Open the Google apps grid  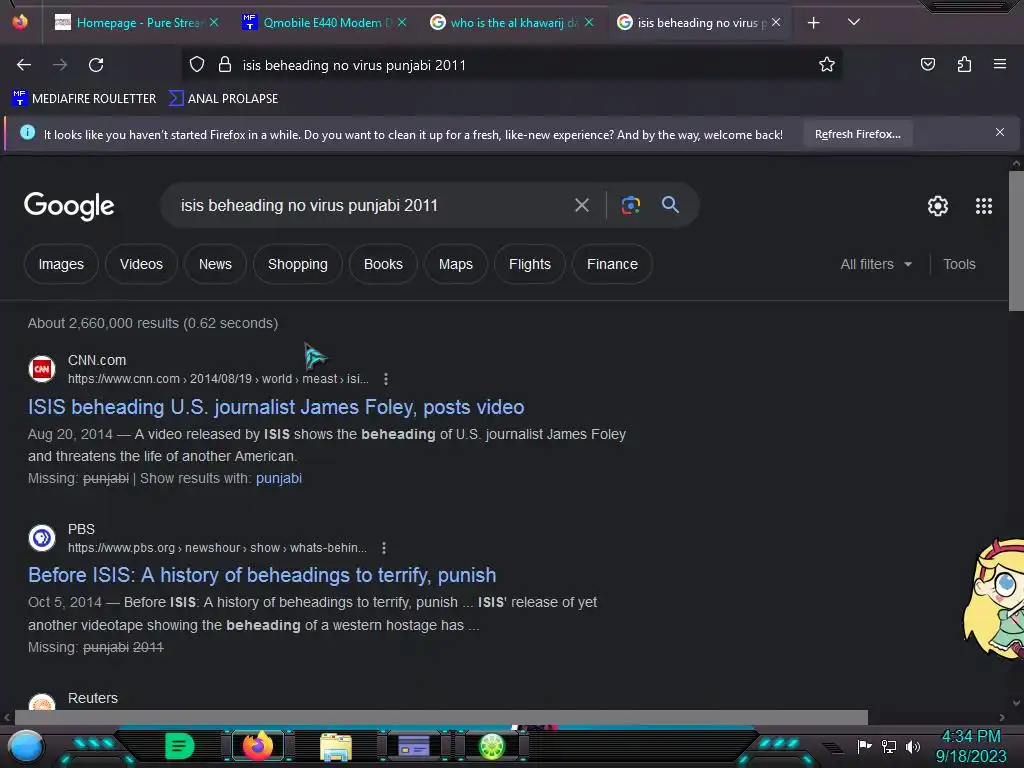coord(984,206)
